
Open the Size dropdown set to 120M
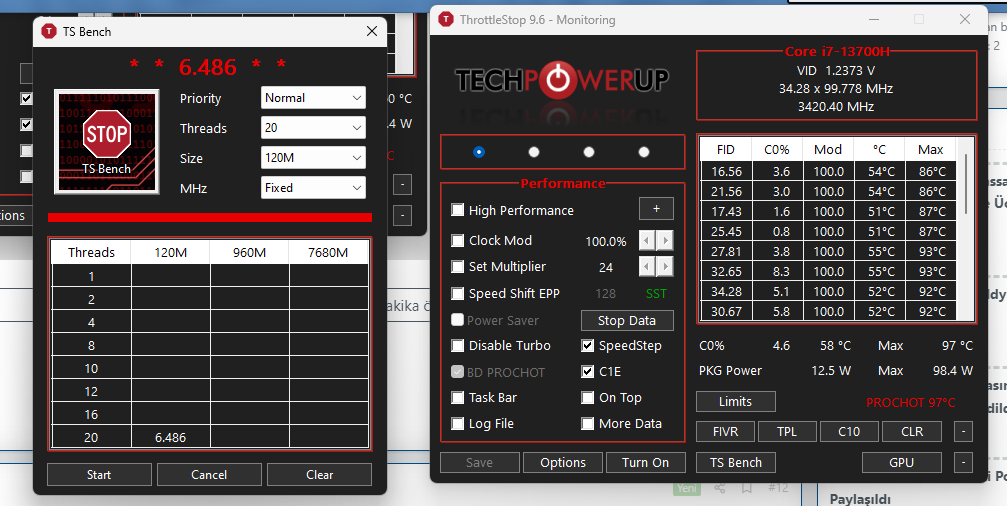[313, 157]
